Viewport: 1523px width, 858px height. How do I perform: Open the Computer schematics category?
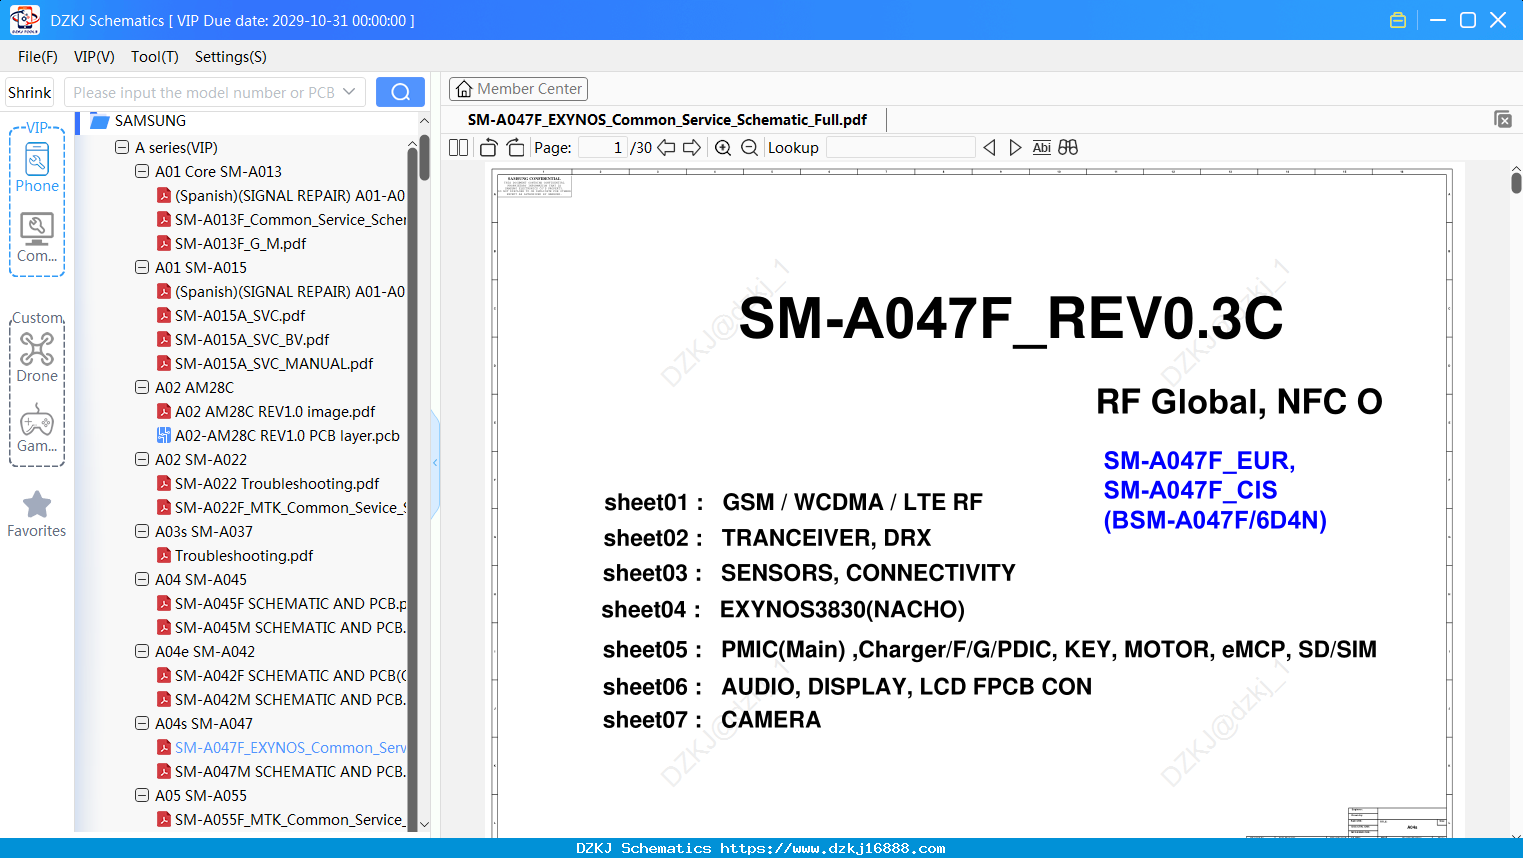point(37,238)
